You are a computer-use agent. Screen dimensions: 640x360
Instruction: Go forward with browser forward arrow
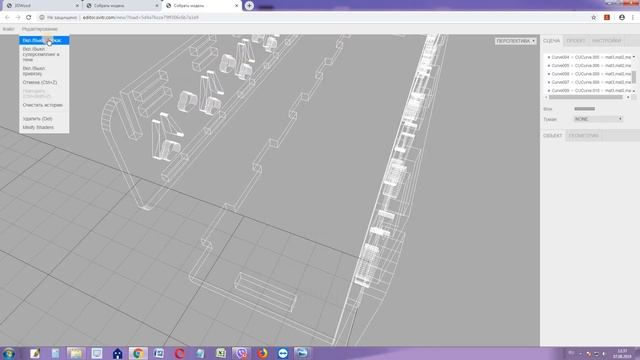point(18,18)
